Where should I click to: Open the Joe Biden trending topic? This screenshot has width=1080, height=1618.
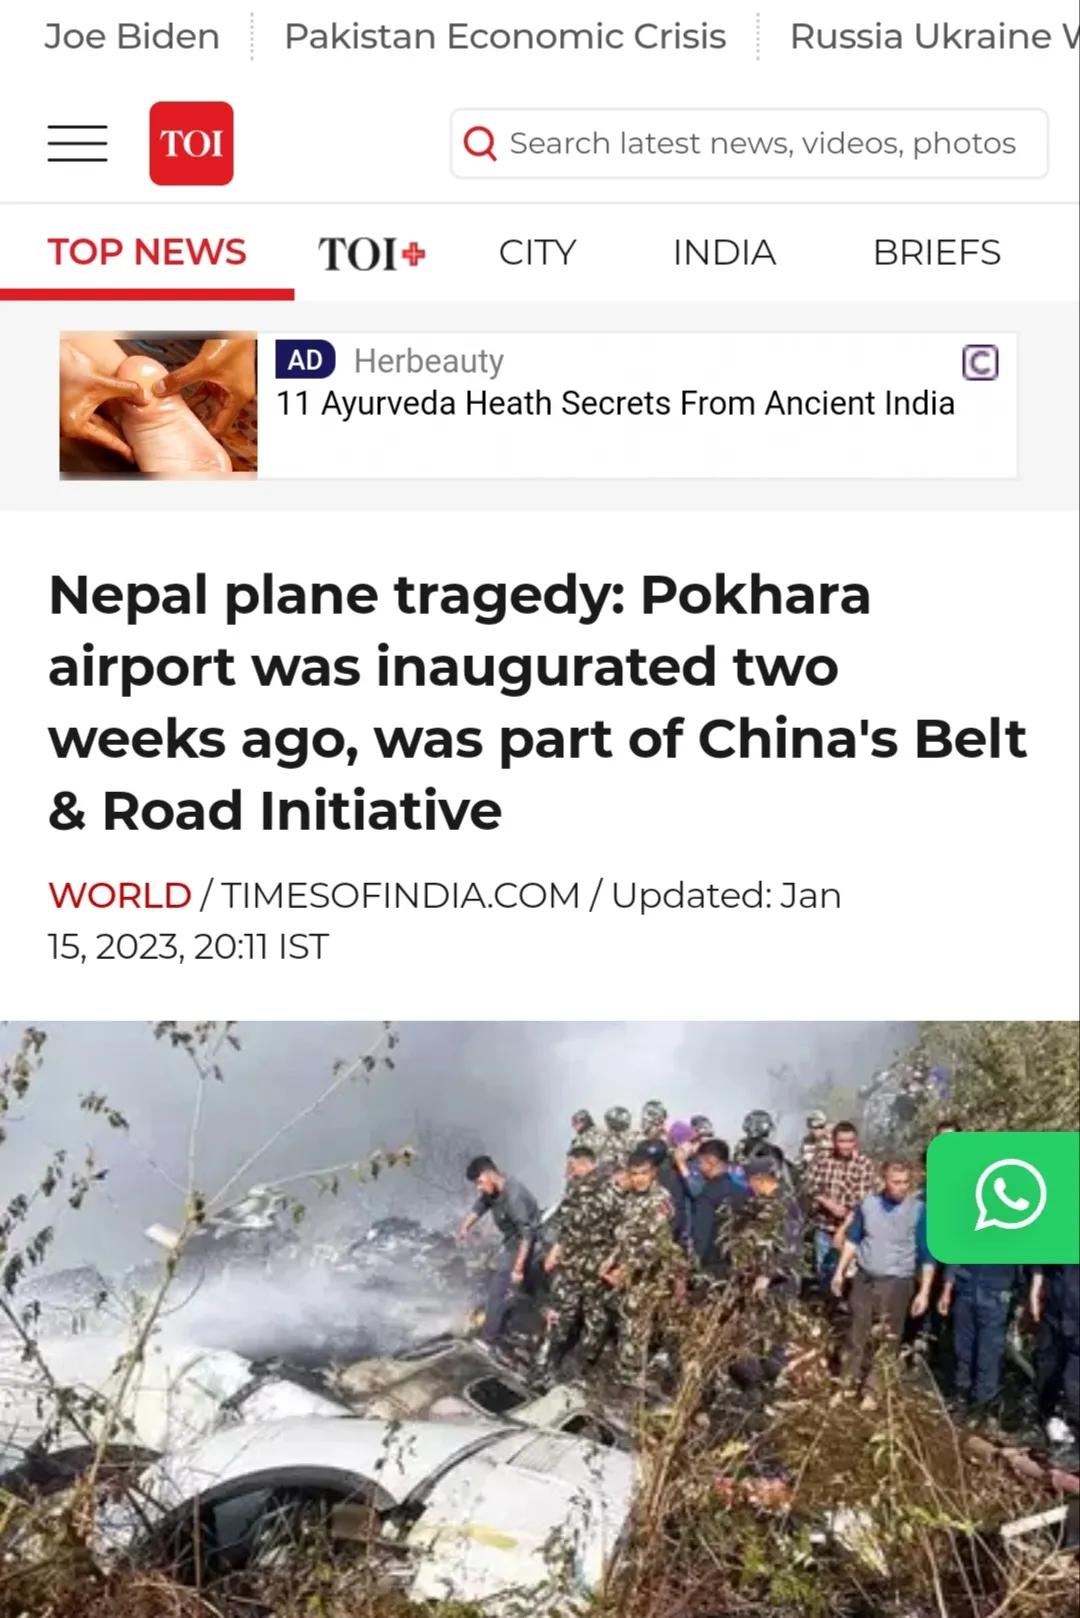click(x=132, y=36)
